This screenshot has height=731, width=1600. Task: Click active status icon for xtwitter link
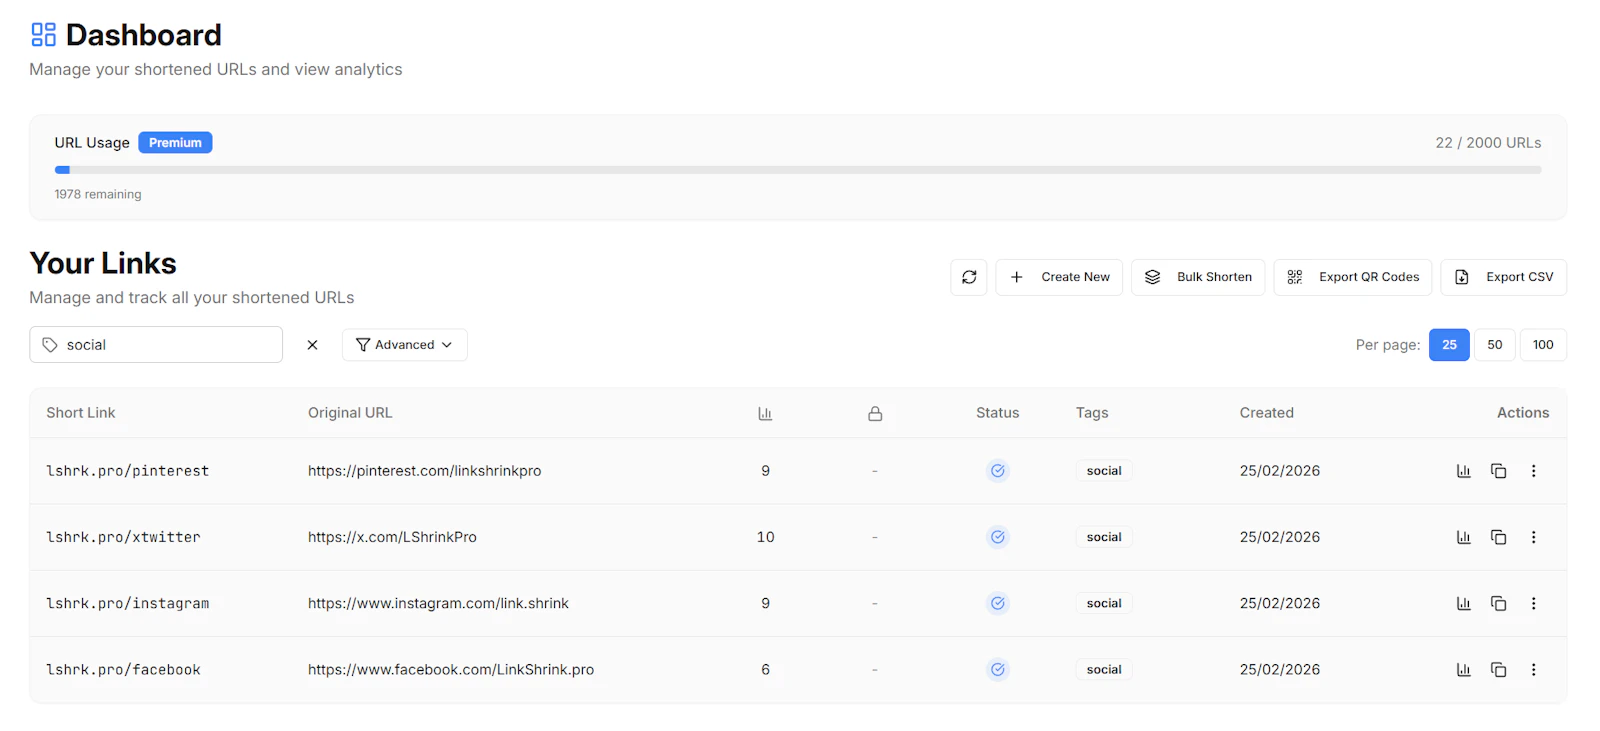point(997,537)
